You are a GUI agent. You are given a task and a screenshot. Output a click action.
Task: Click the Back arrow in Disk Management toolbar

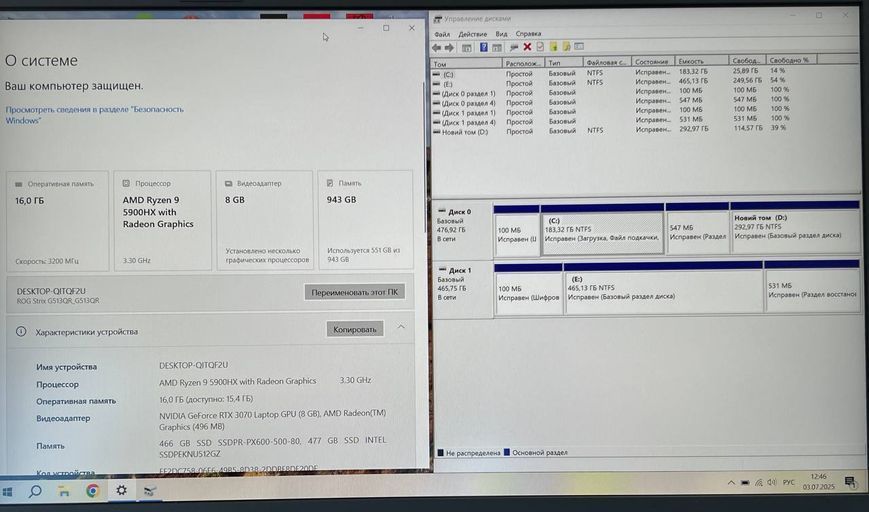click(x=437, y=48)
